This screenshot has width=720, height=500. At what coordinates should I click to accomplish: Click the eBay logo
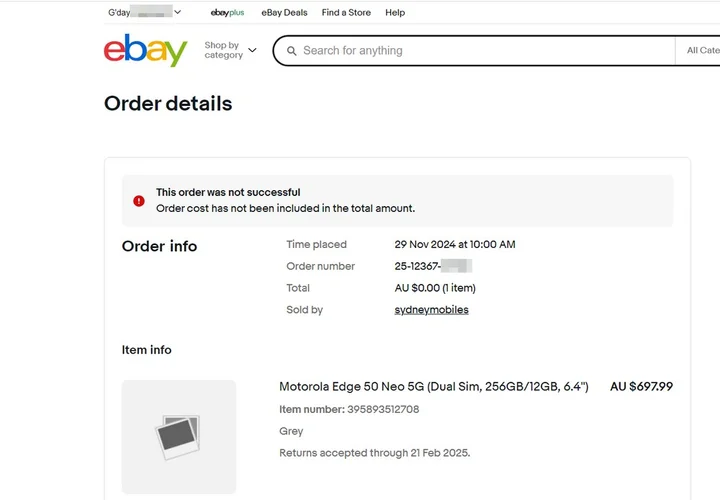coord(145,51)
